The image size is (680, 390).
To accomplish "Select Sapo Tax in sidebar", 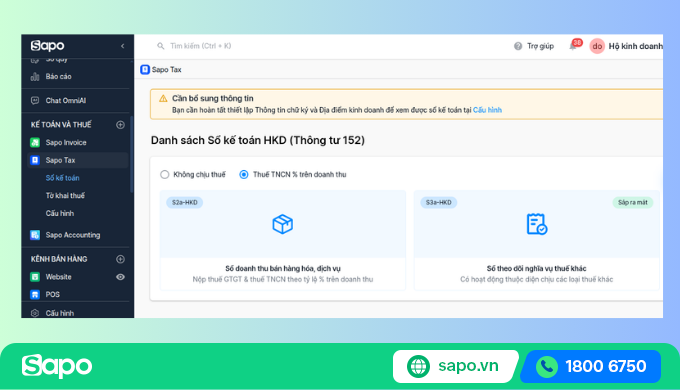I will click(78, 160).
